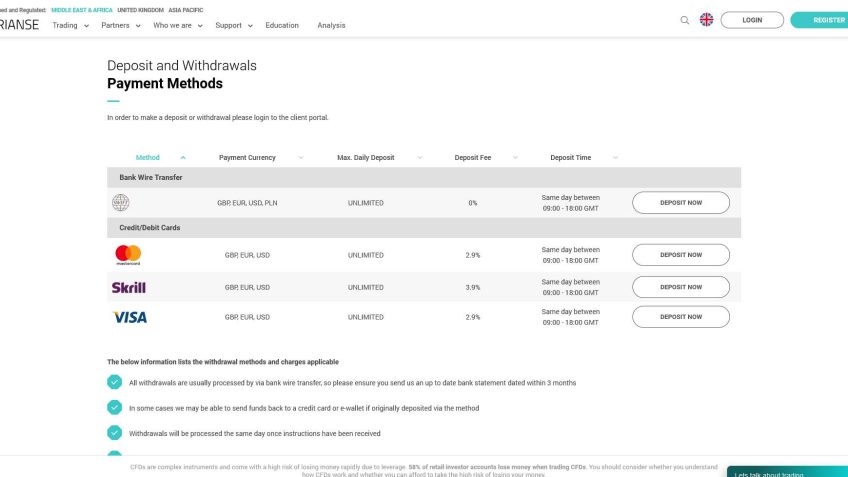Screen dimensions: 848x477
Task: Click the VISA logo
Action: 130,317
